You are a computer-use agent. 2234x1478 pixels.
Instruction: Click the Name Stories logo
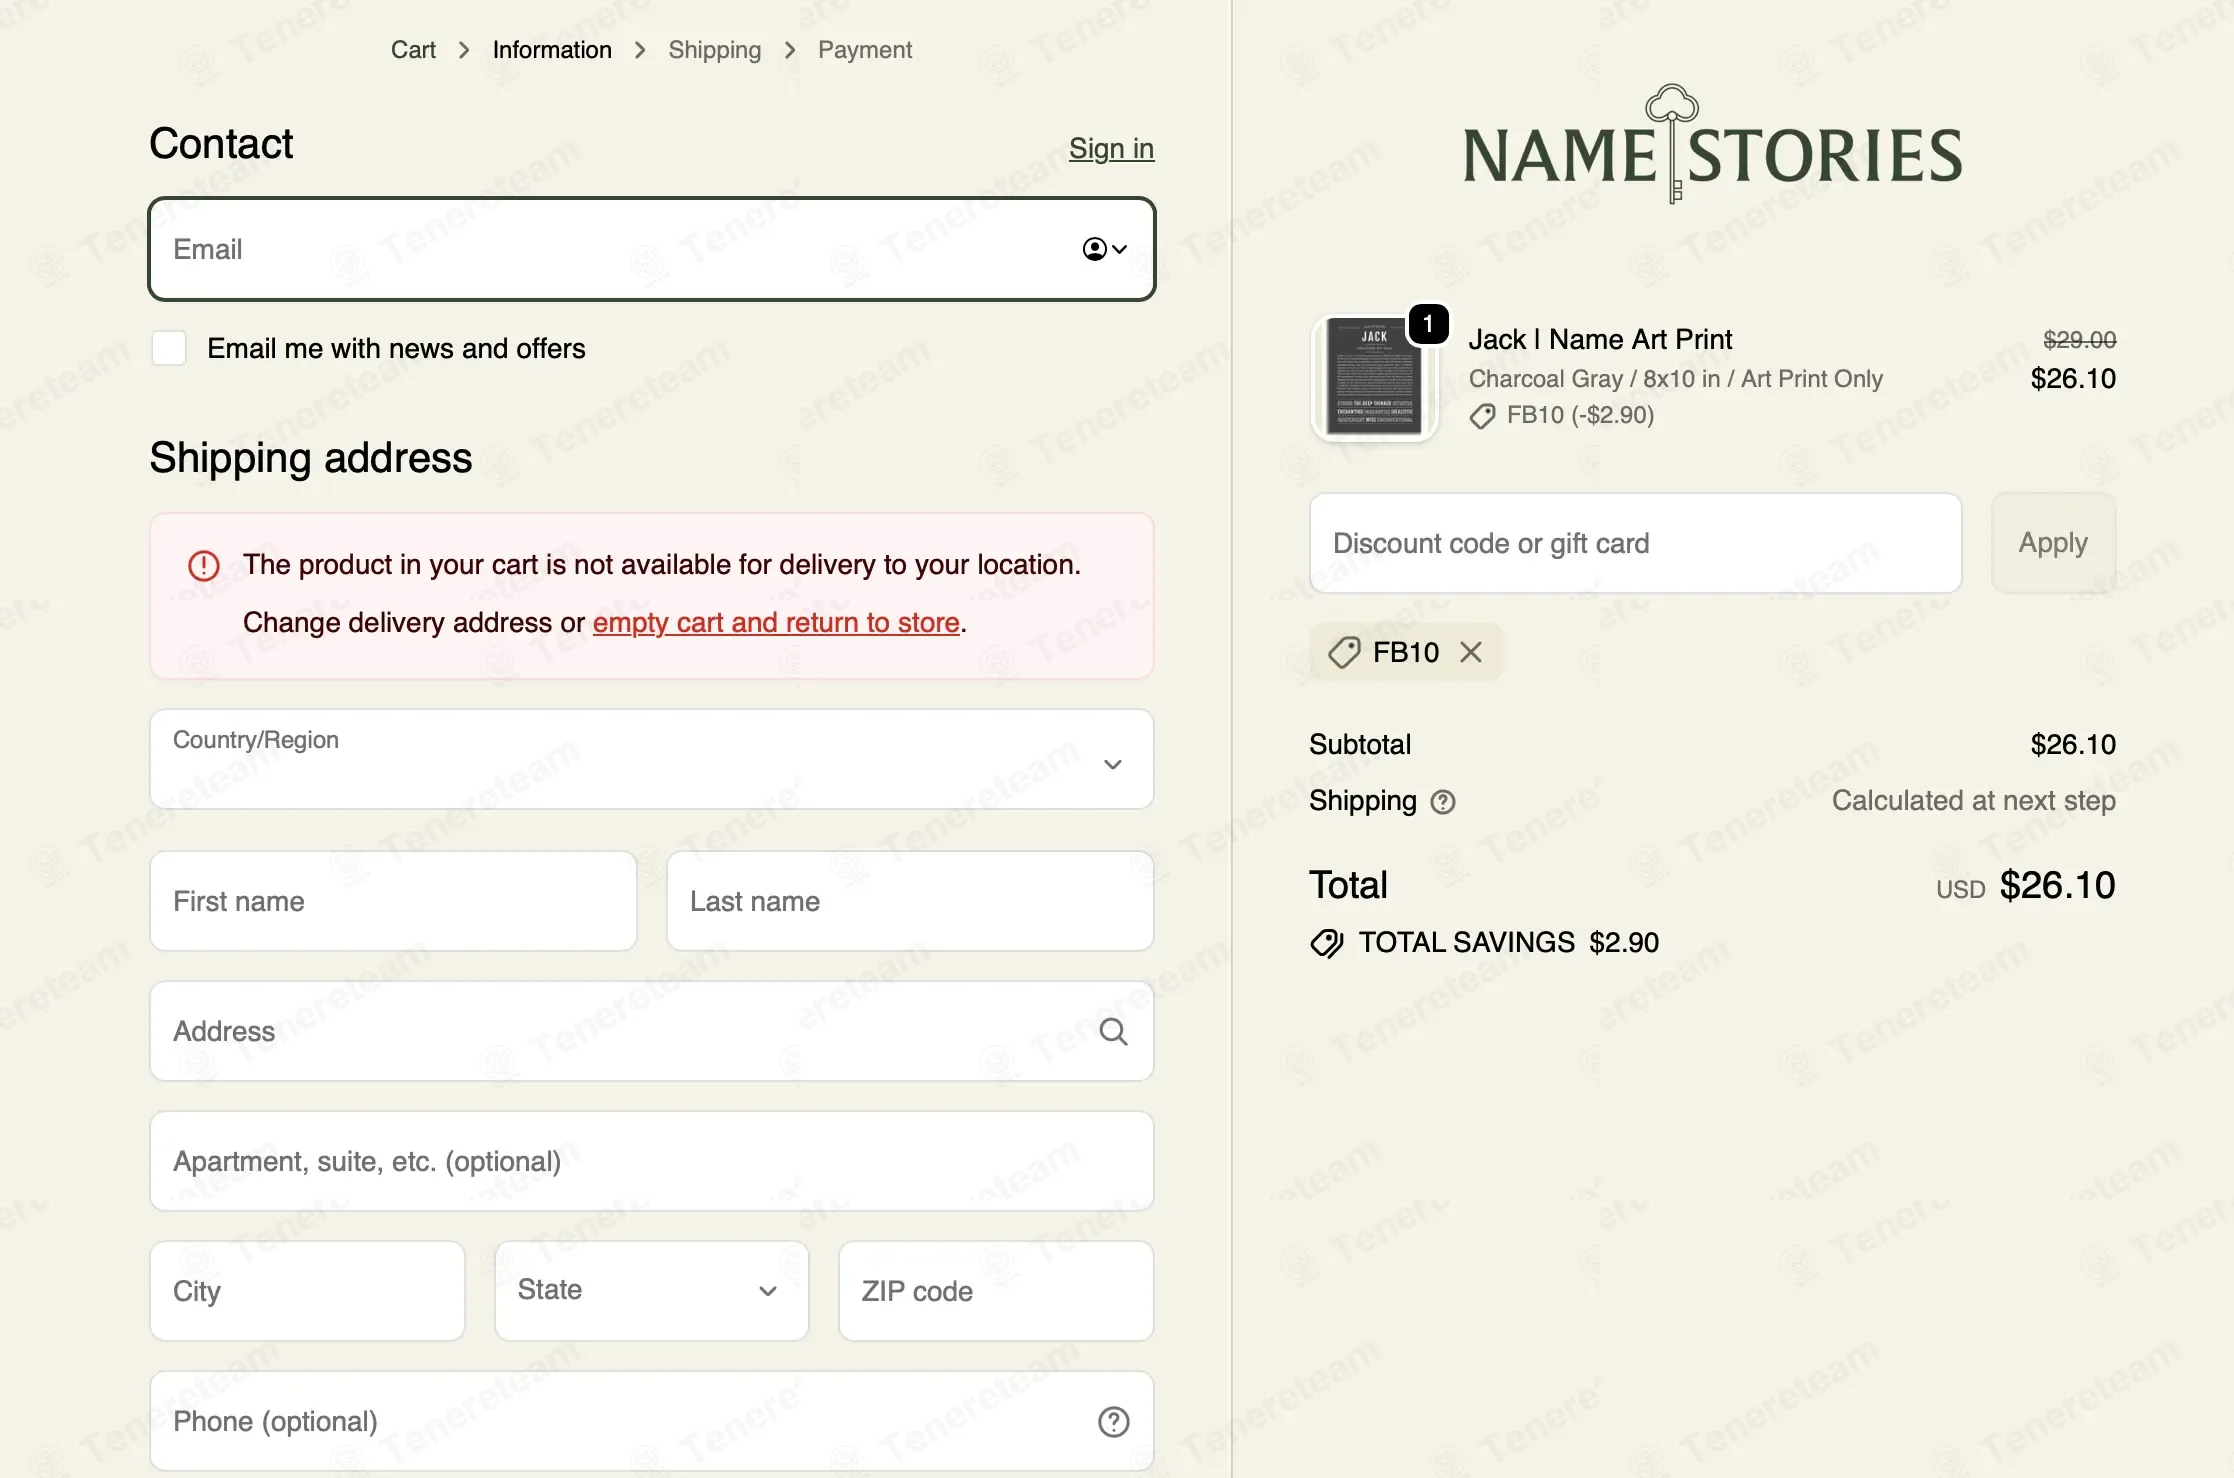tap(1712, 145)
